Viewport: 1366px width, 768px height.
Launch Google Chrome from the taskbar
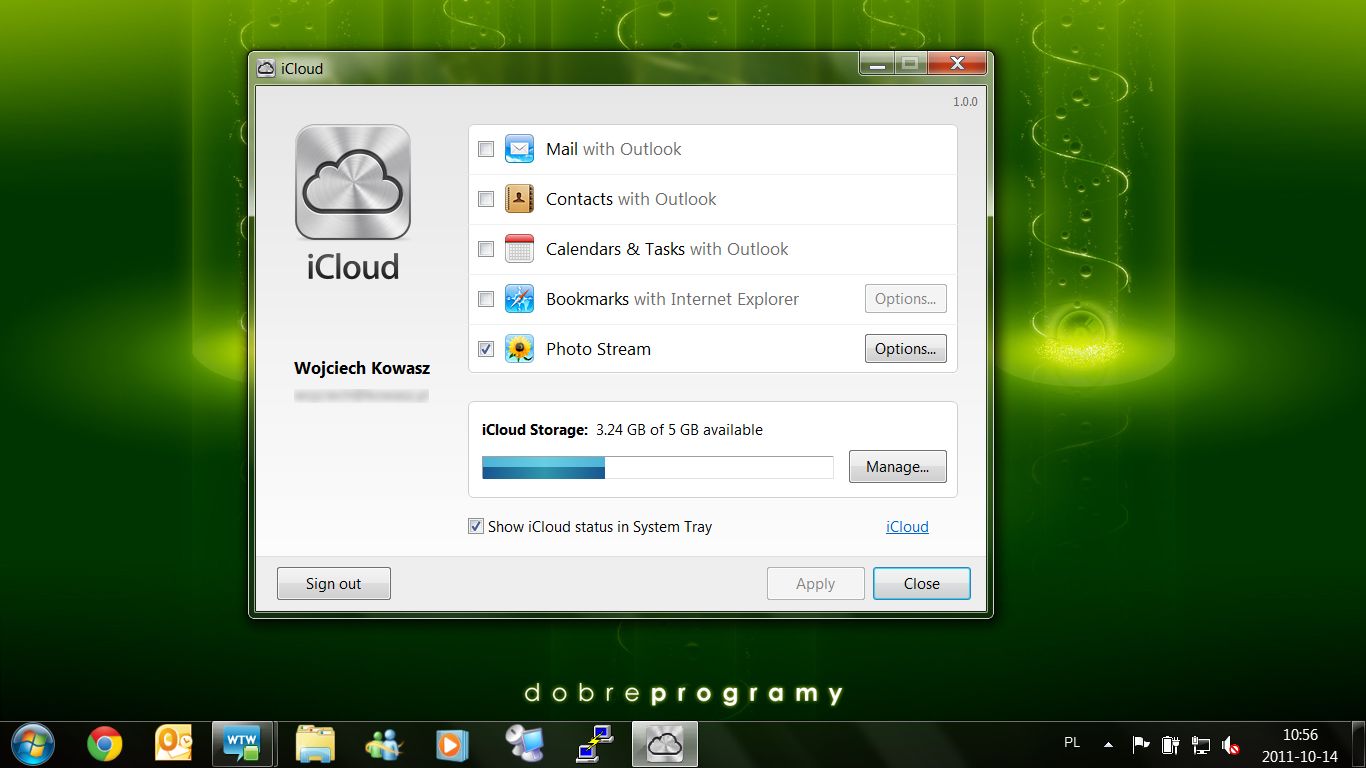point(105,744)
